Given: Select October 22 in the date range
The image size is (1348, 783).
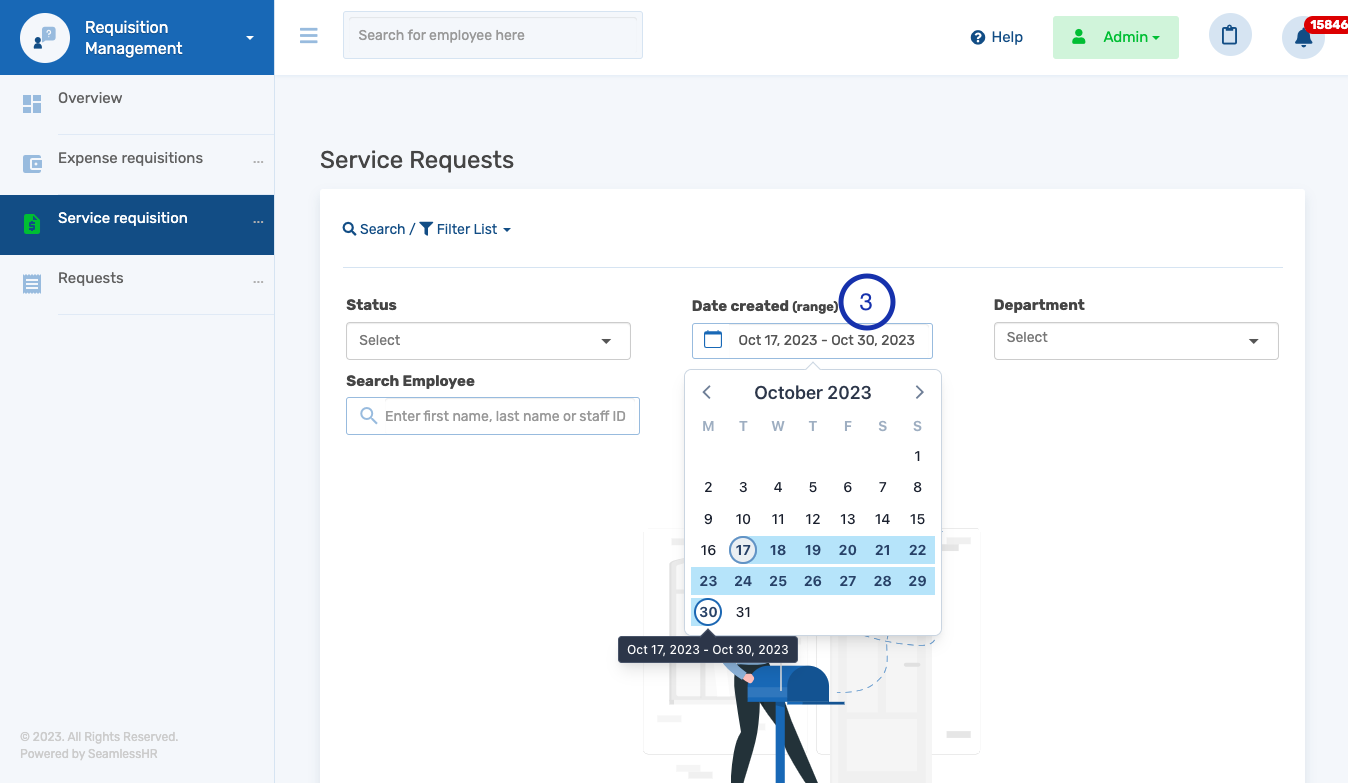Looking at the screenshot, I should [x=917, y=549].
